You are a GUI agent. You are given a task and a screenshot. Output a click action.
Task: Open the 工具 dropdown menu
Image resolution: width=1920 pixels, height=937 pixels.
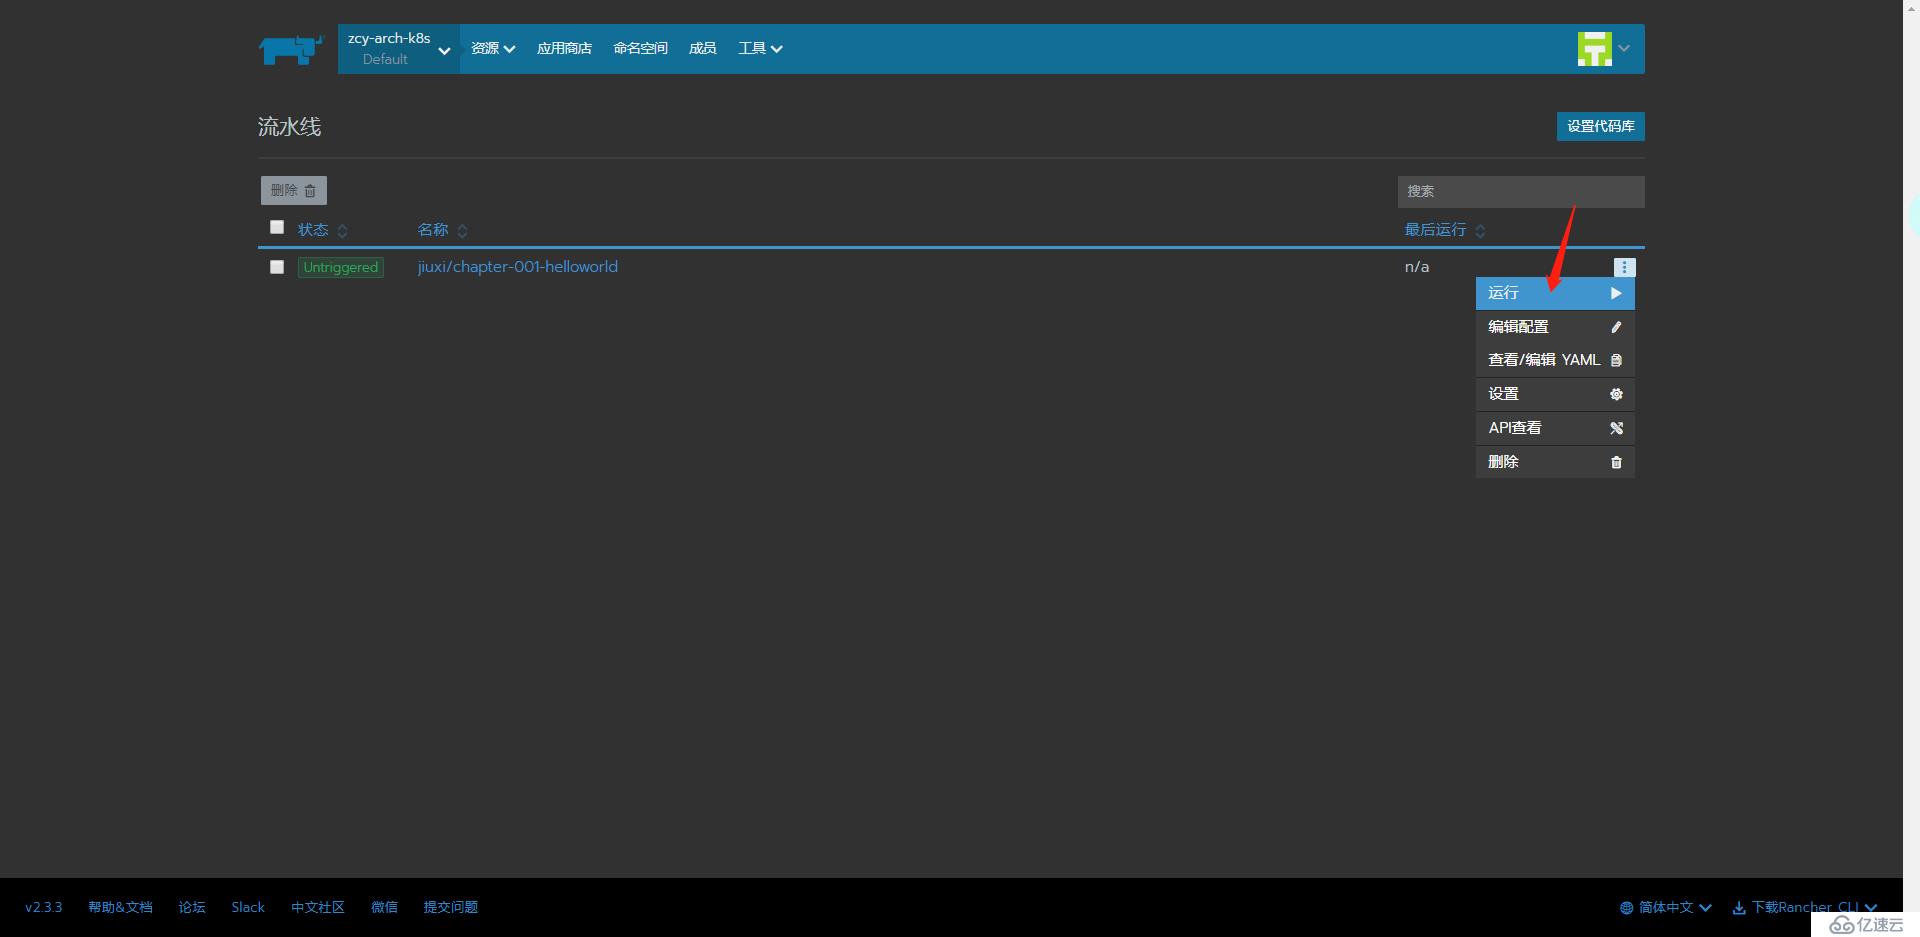pos(760,48)
